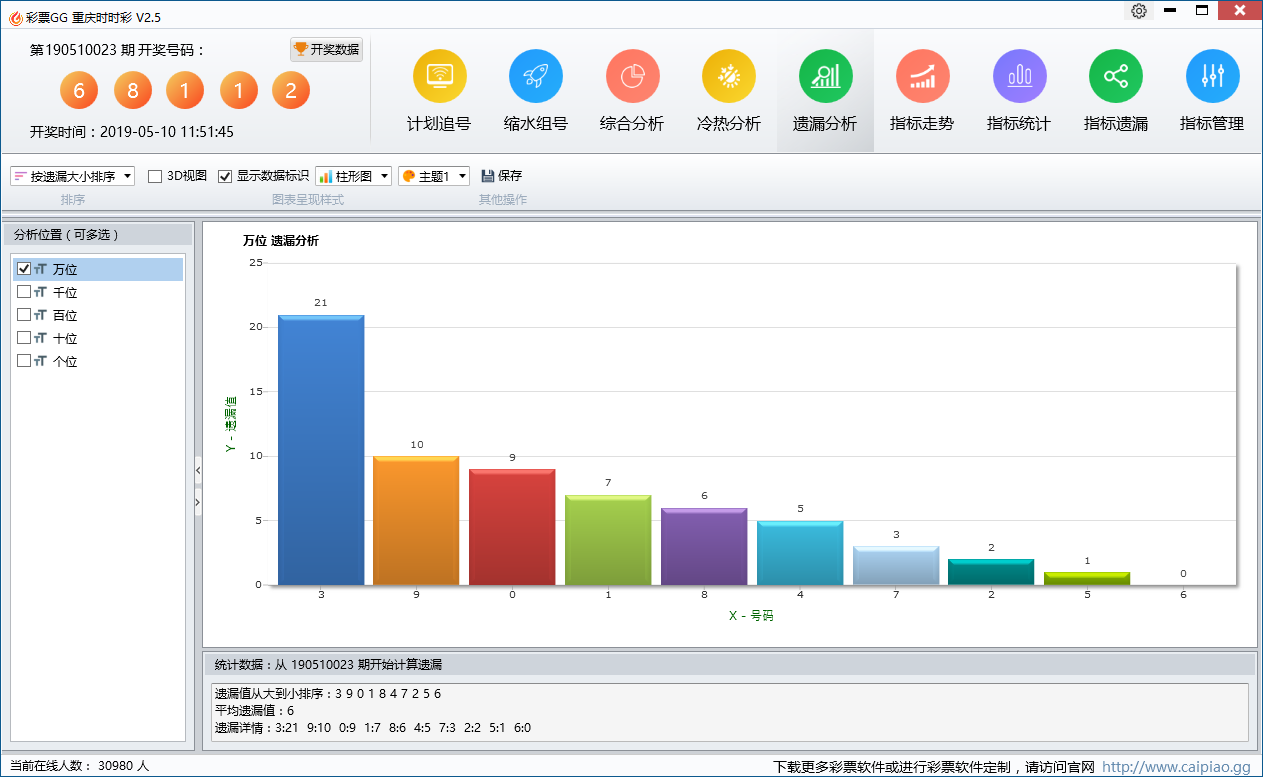Image resolution: width=1263 pixels, height=777 pixels.
Task: Enable the 3D视图 checkbox
Action: (155, 176)
